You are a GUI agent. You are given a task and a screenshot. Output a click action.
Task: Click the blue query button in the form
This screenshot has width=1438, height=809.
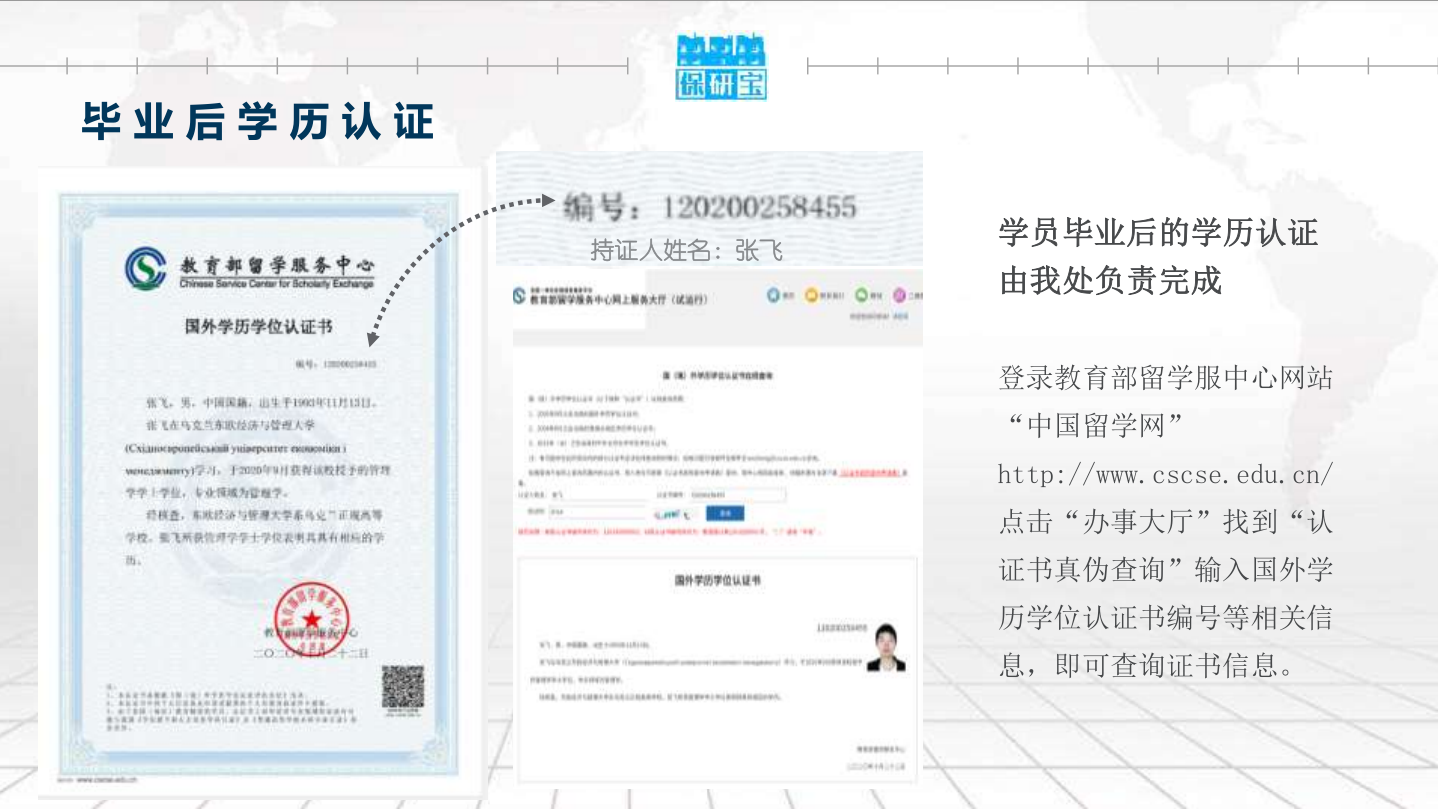coord(725,513)
